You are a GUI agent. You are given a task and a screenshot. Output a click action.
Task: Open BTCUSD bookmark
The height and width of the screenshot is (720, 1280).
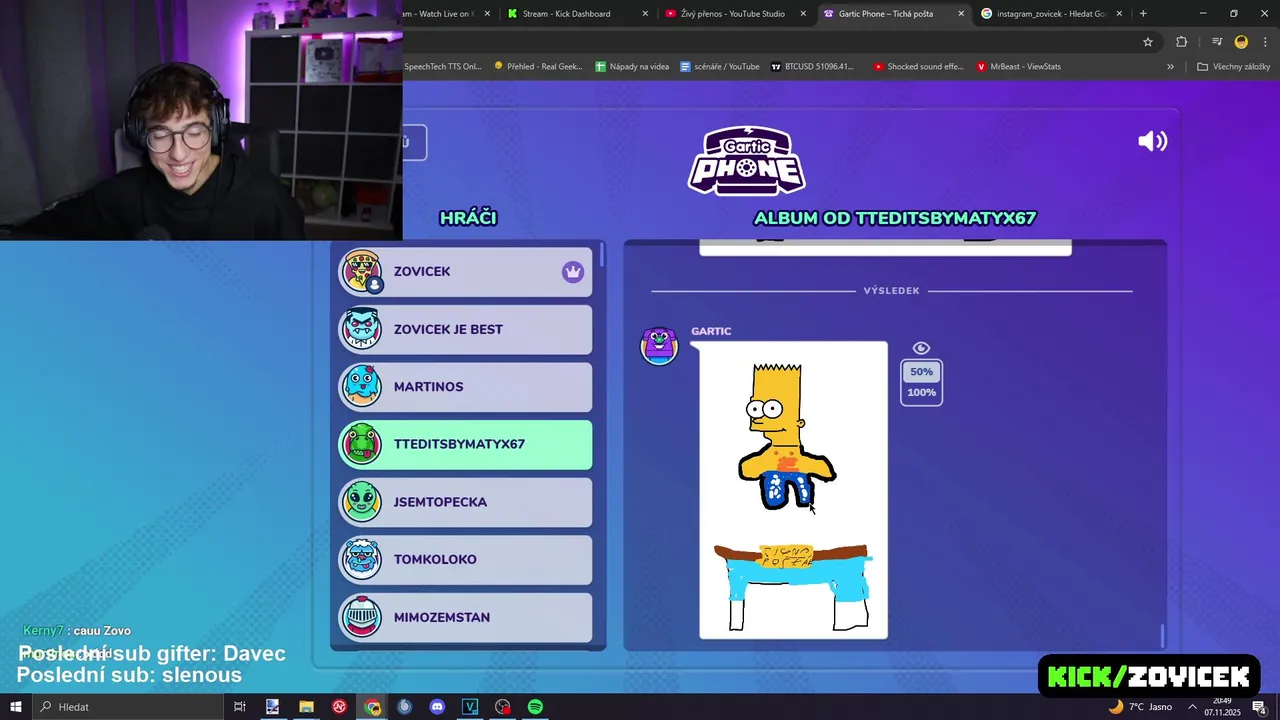tap(812, 67)
